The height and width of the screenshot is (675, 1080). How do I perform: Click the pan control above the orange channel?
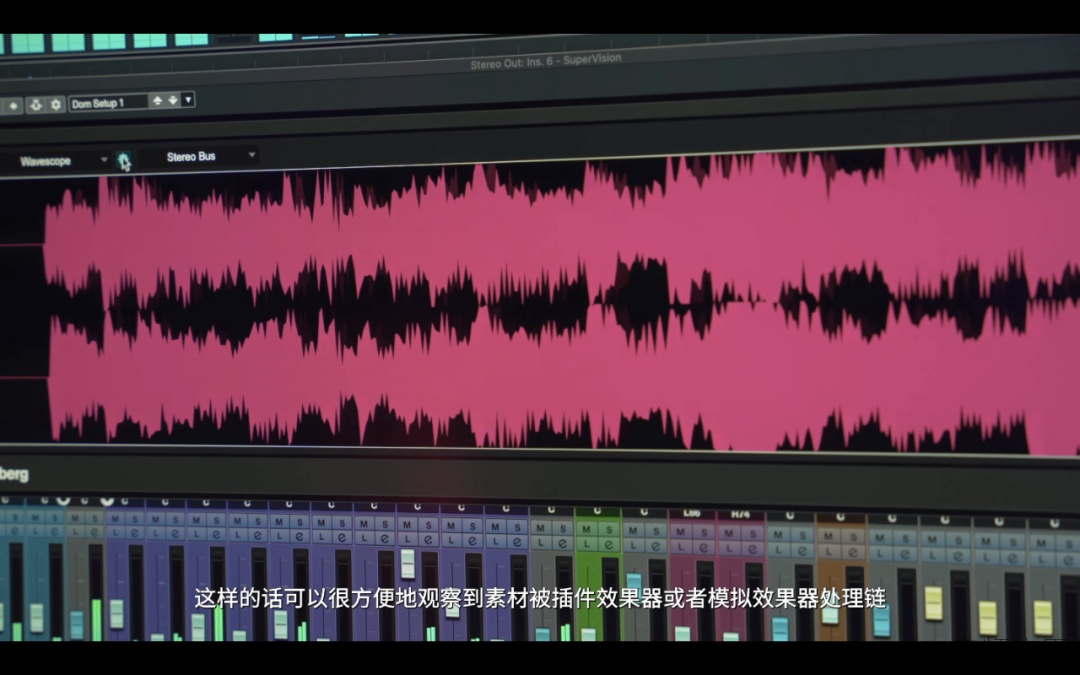840,518
